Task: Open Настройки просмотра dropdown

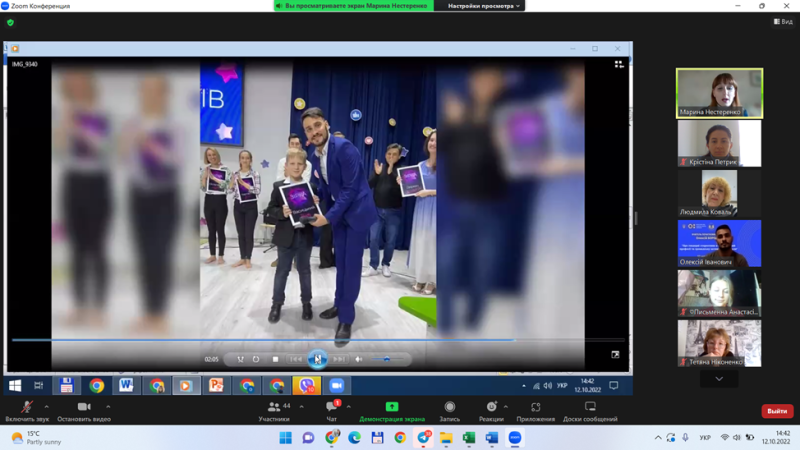Action: pyautogui.click(x=483, y=6)
